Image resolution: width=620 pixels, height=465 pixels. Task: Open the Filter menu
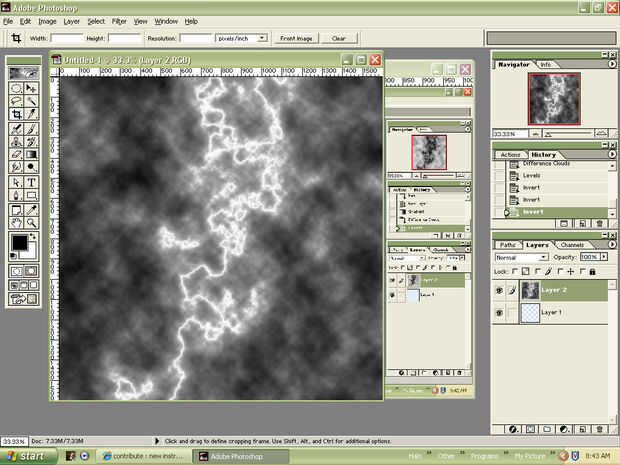pyautogui.click(x=119, y=21)
